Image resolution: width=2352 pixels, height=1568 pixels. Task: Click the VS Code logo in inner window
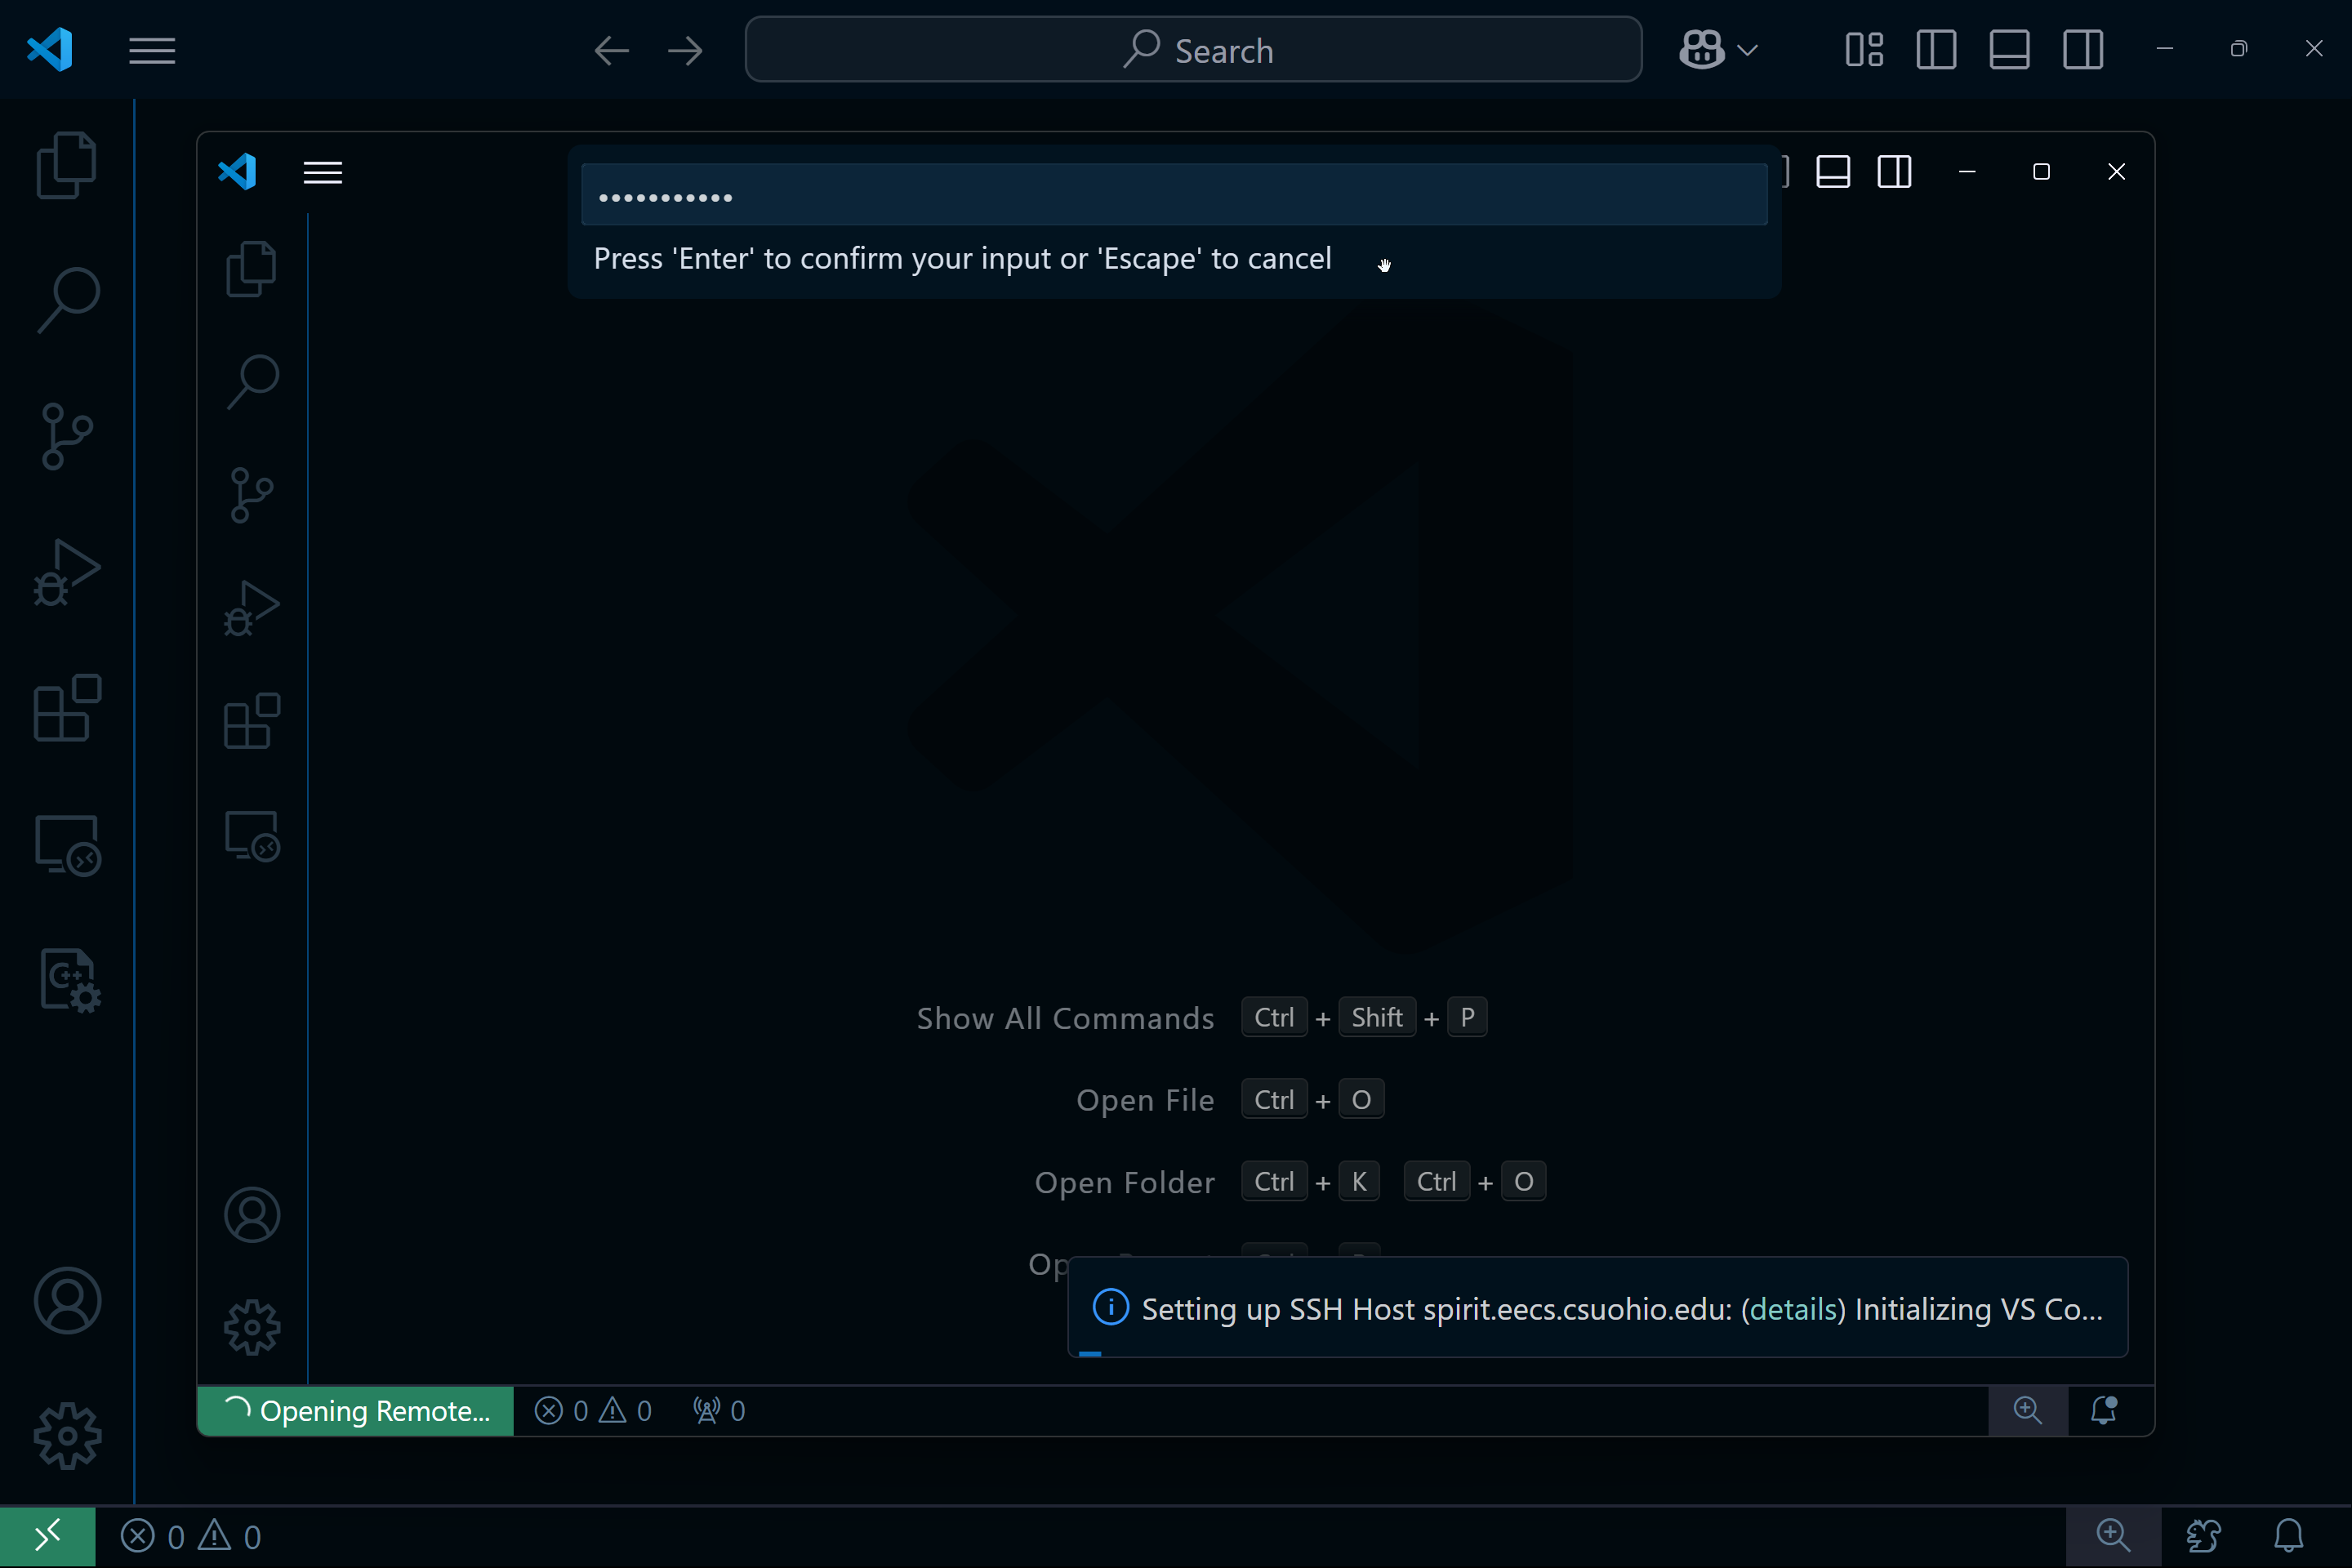237,172
